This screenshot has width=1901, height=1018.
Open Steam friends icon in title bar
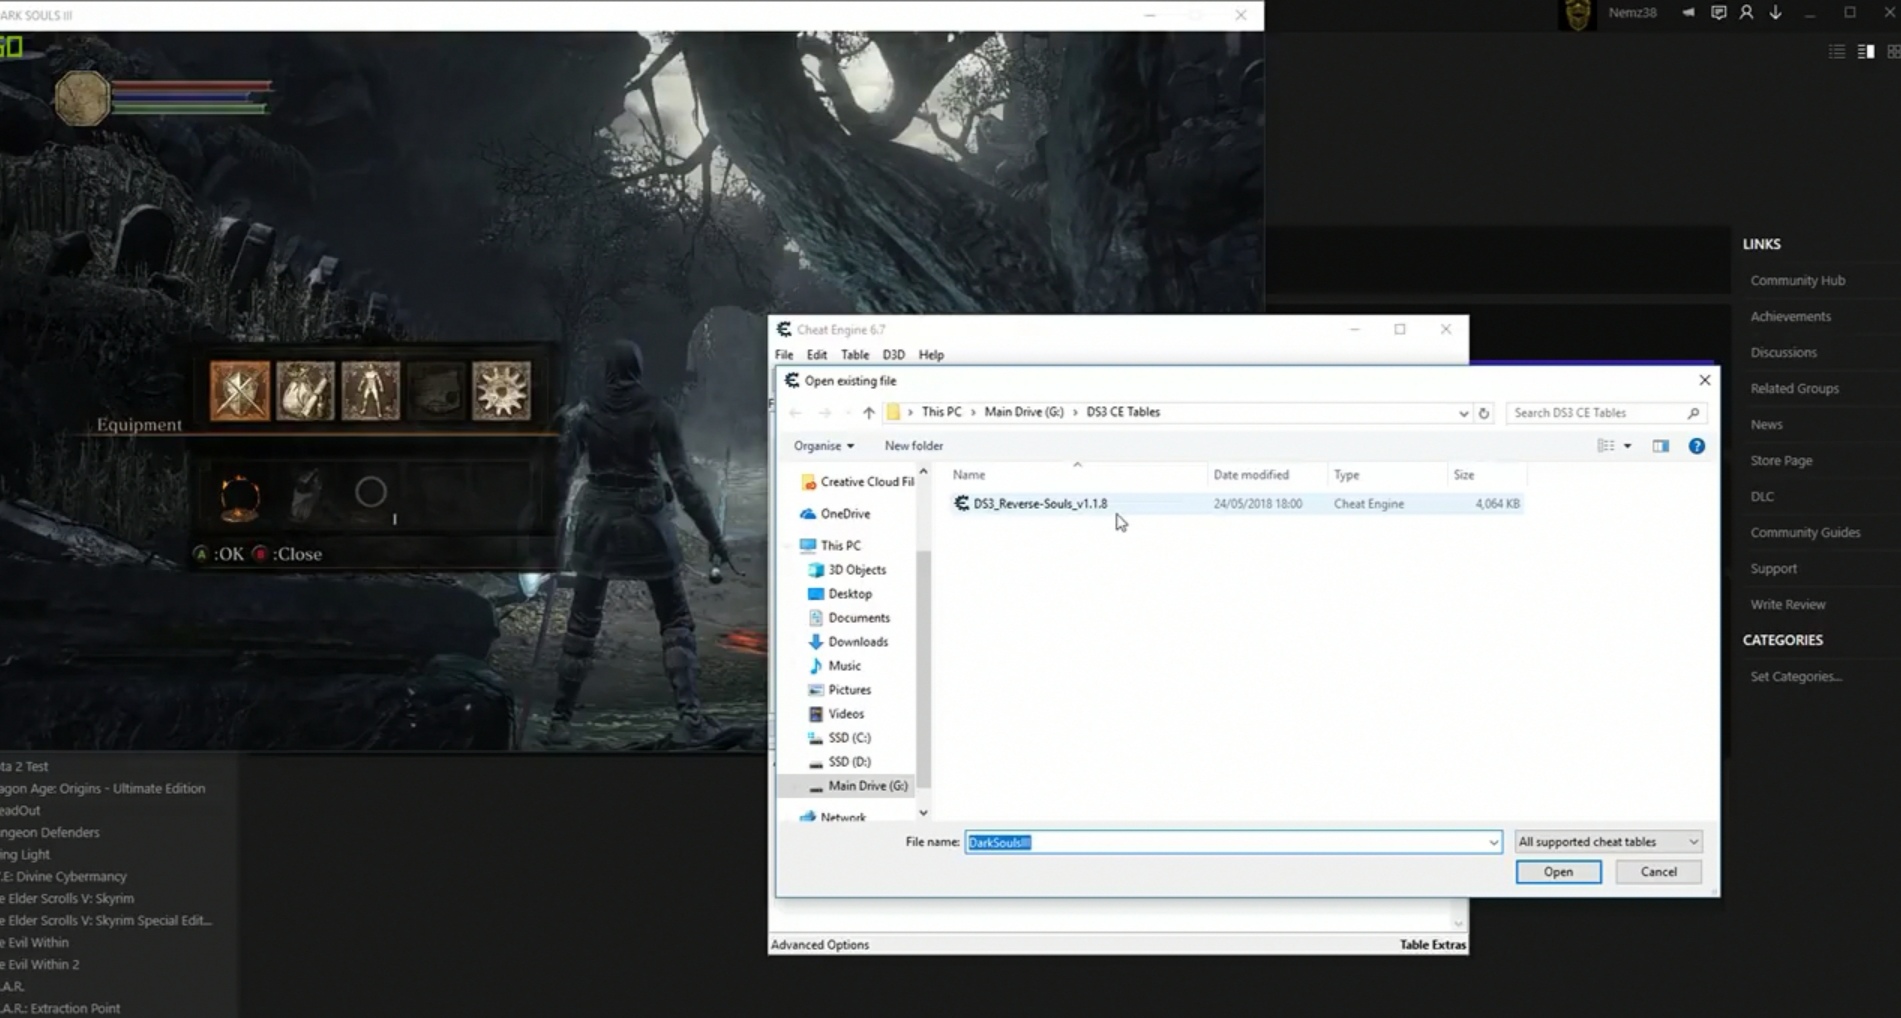tap(1747, 13)
